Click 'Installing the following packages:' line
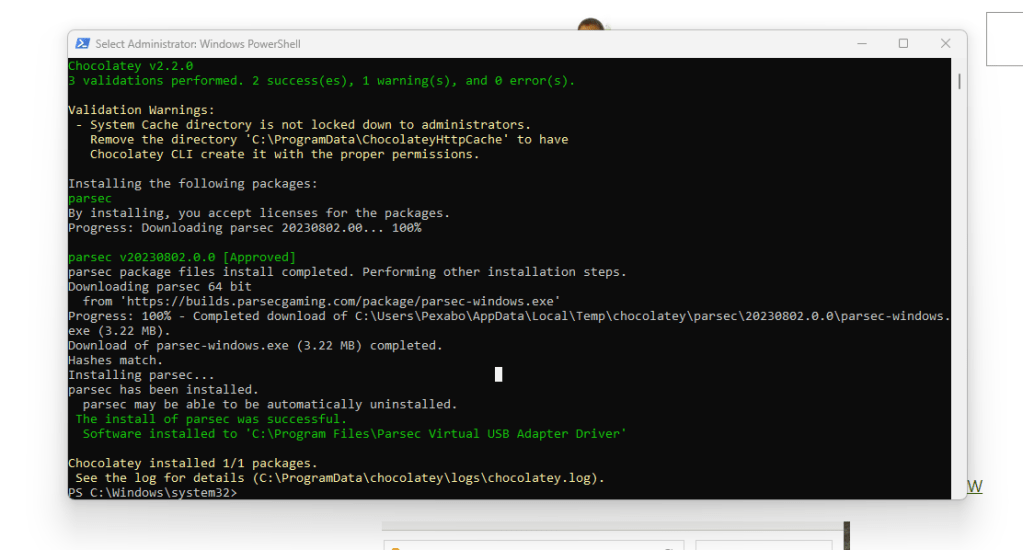 193,184
